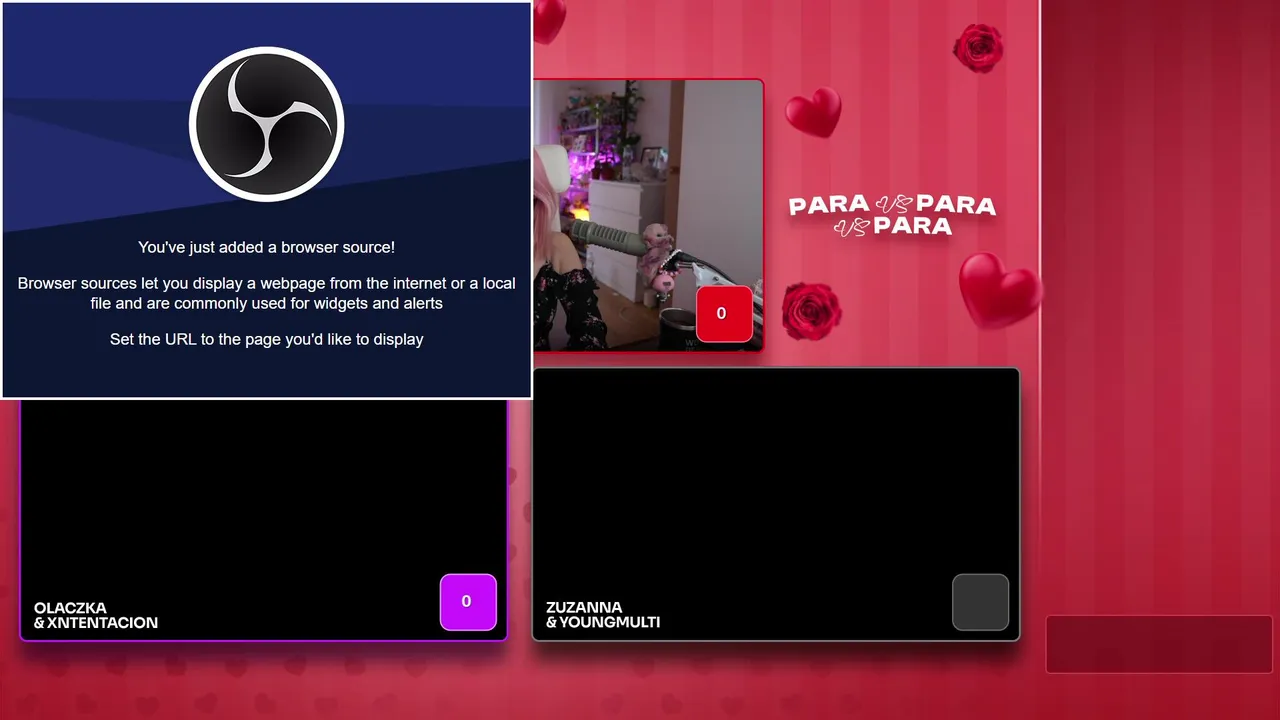Click the black video panel above OLACZKA label

264,518
